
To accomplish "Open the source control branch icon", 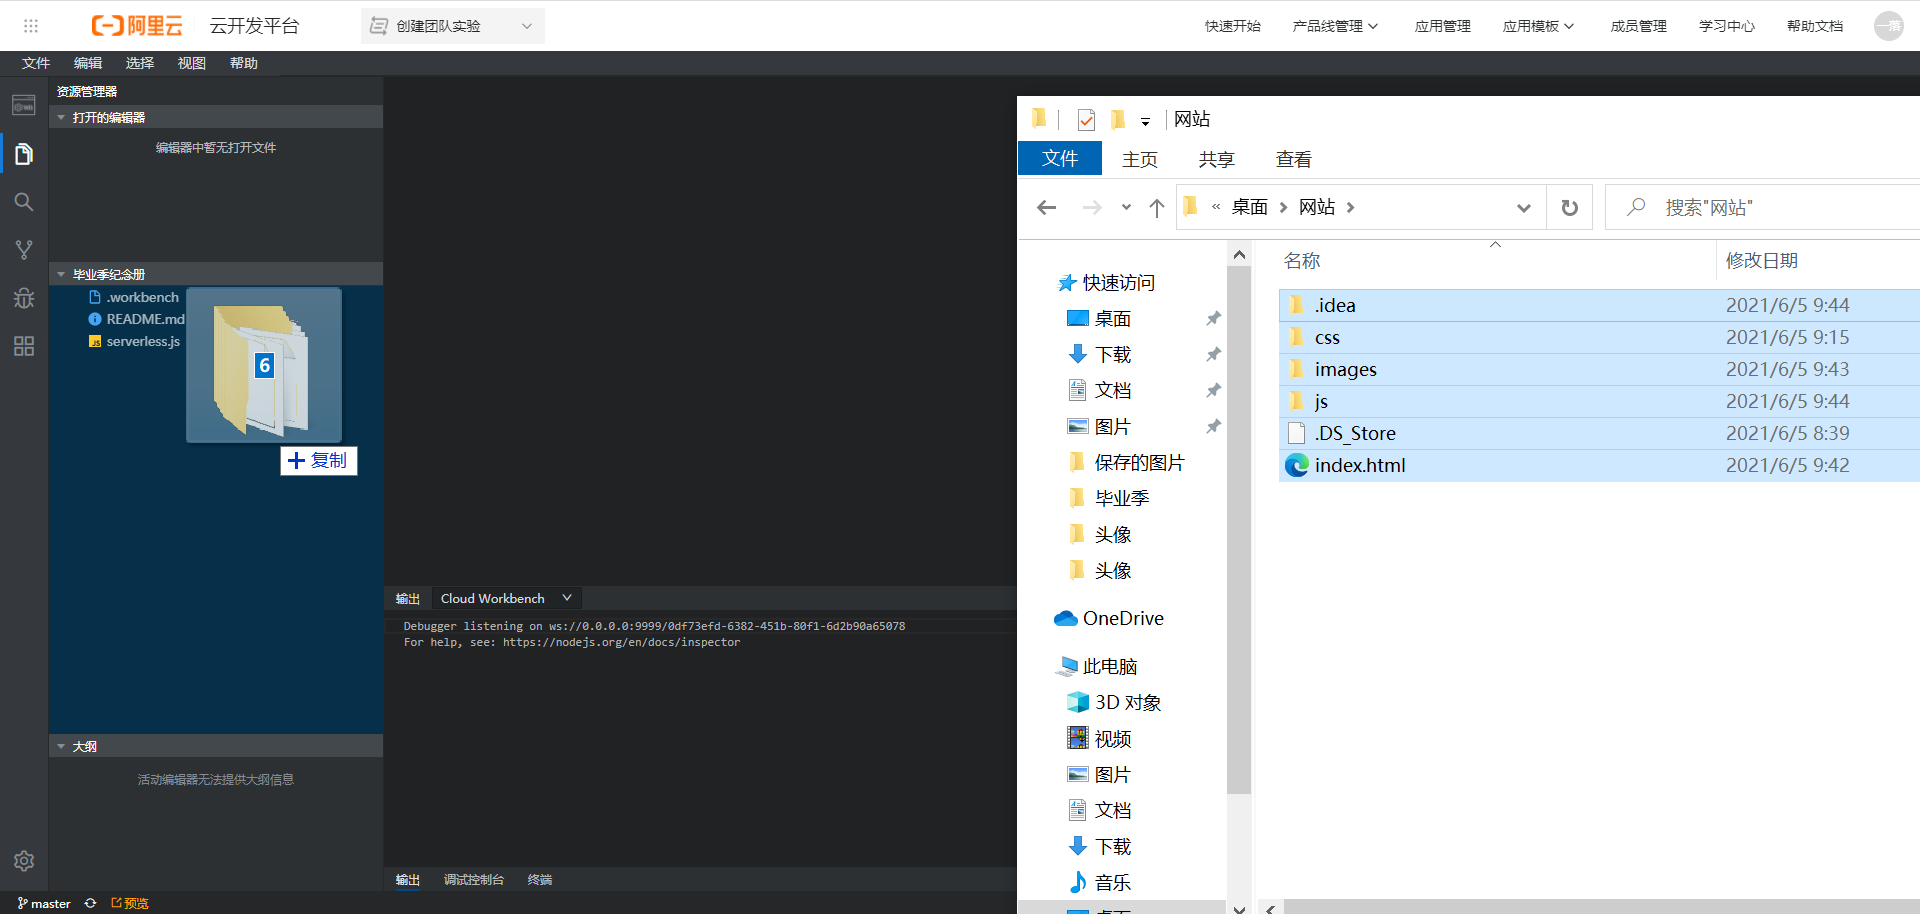I will [x=24, y=250].
